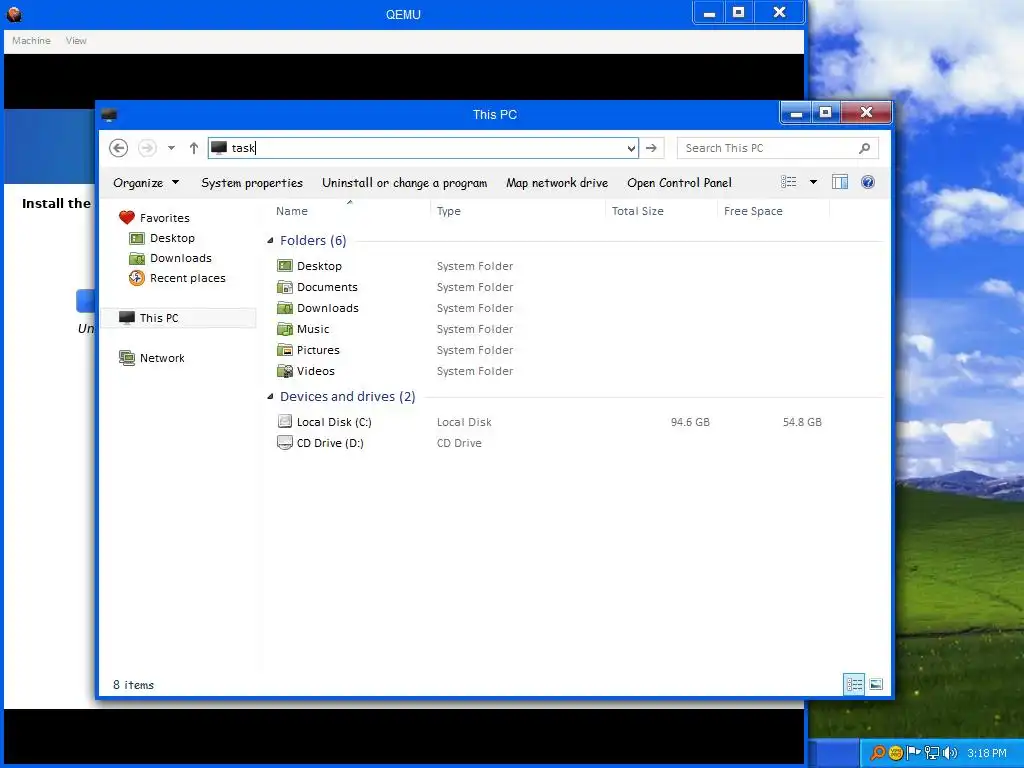Viewport: 1024px width, 768px height.
Task: Click the magnifier icon in the search box
Action: pyautogui.click(x=865, y=148)
